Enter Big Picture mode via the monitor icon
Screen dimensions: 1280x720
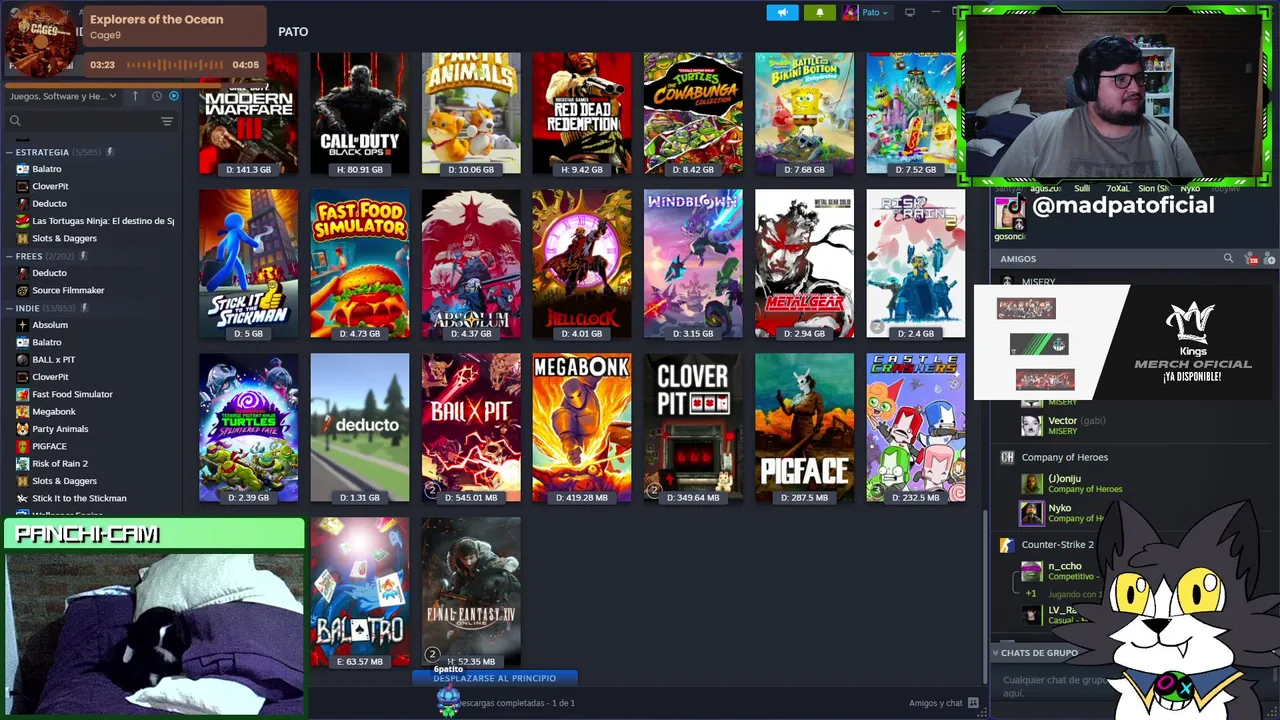(910, 12)
